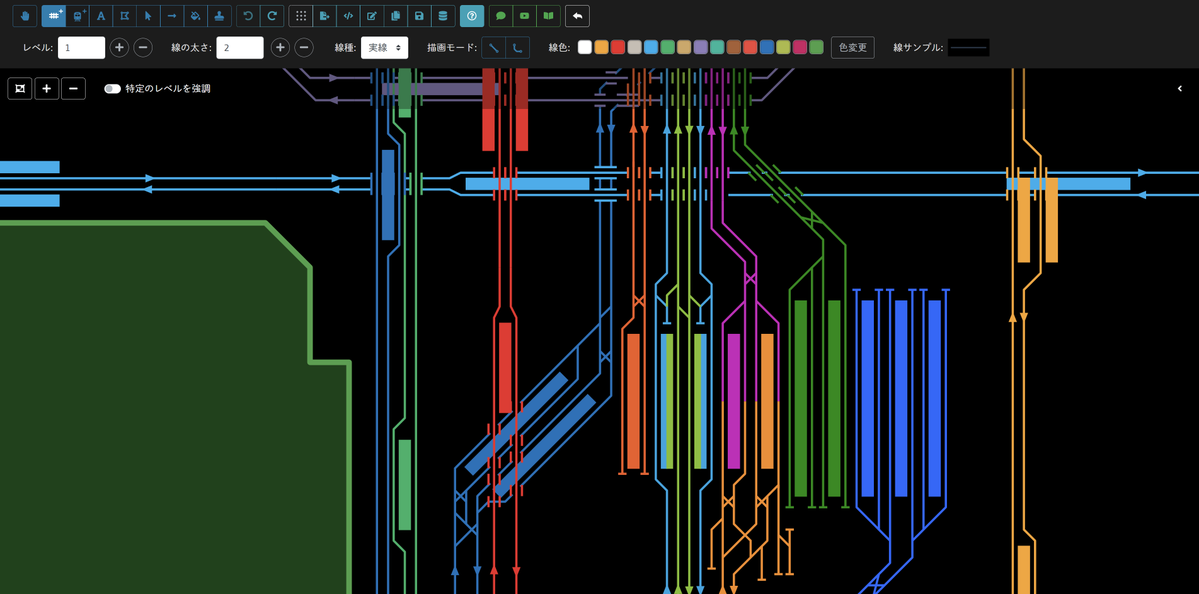The height and width of the screenshot is (594, 1199).
Task: Choose straight line drawing mode
Action: 494,47
